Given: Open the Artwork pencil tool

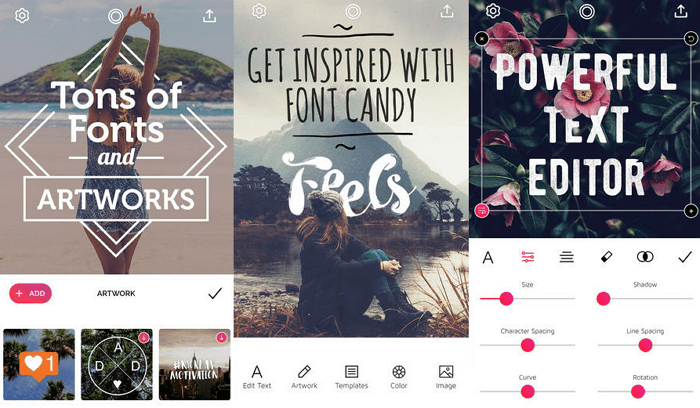Looking at the screenshot, I should point(304,377).
